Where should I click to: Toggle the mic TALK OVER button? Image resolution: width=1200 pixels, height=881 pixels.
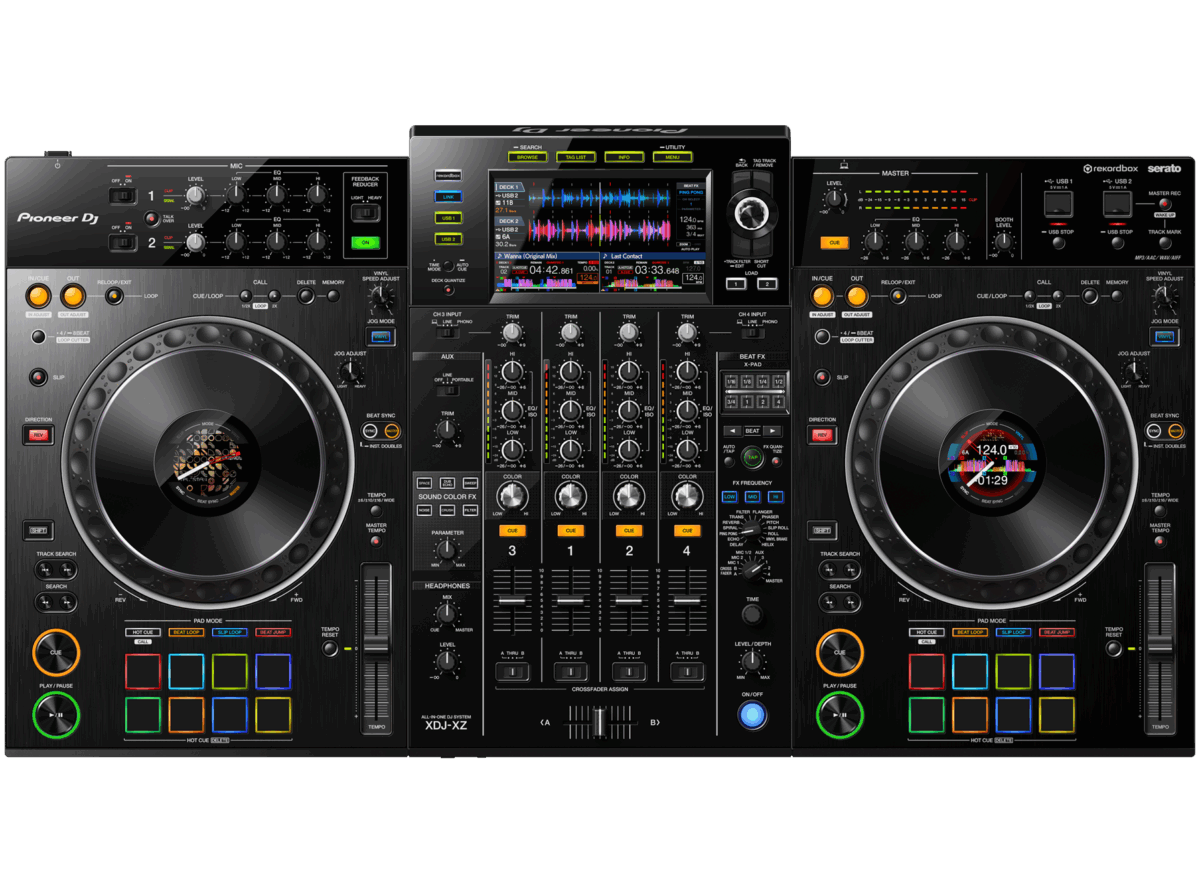point(150,218)
